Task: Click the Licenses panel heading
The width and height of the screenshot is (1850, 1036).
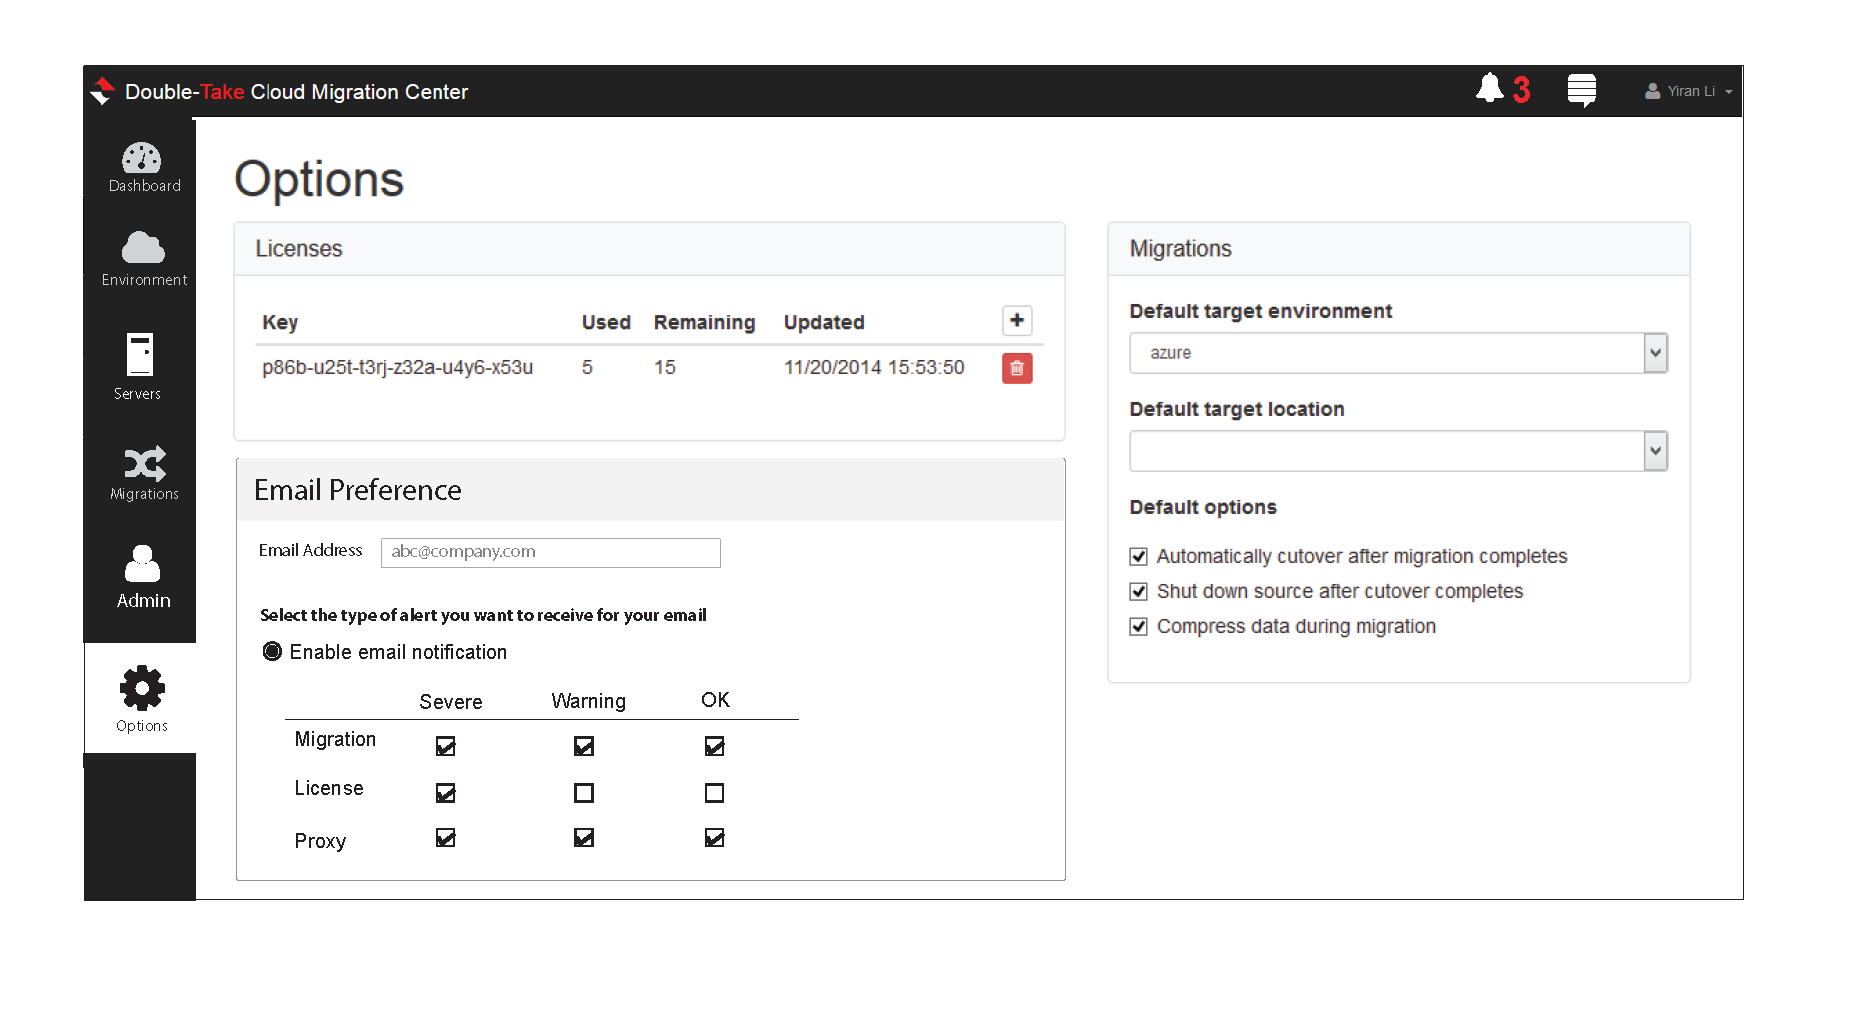Action: [299, 248]
